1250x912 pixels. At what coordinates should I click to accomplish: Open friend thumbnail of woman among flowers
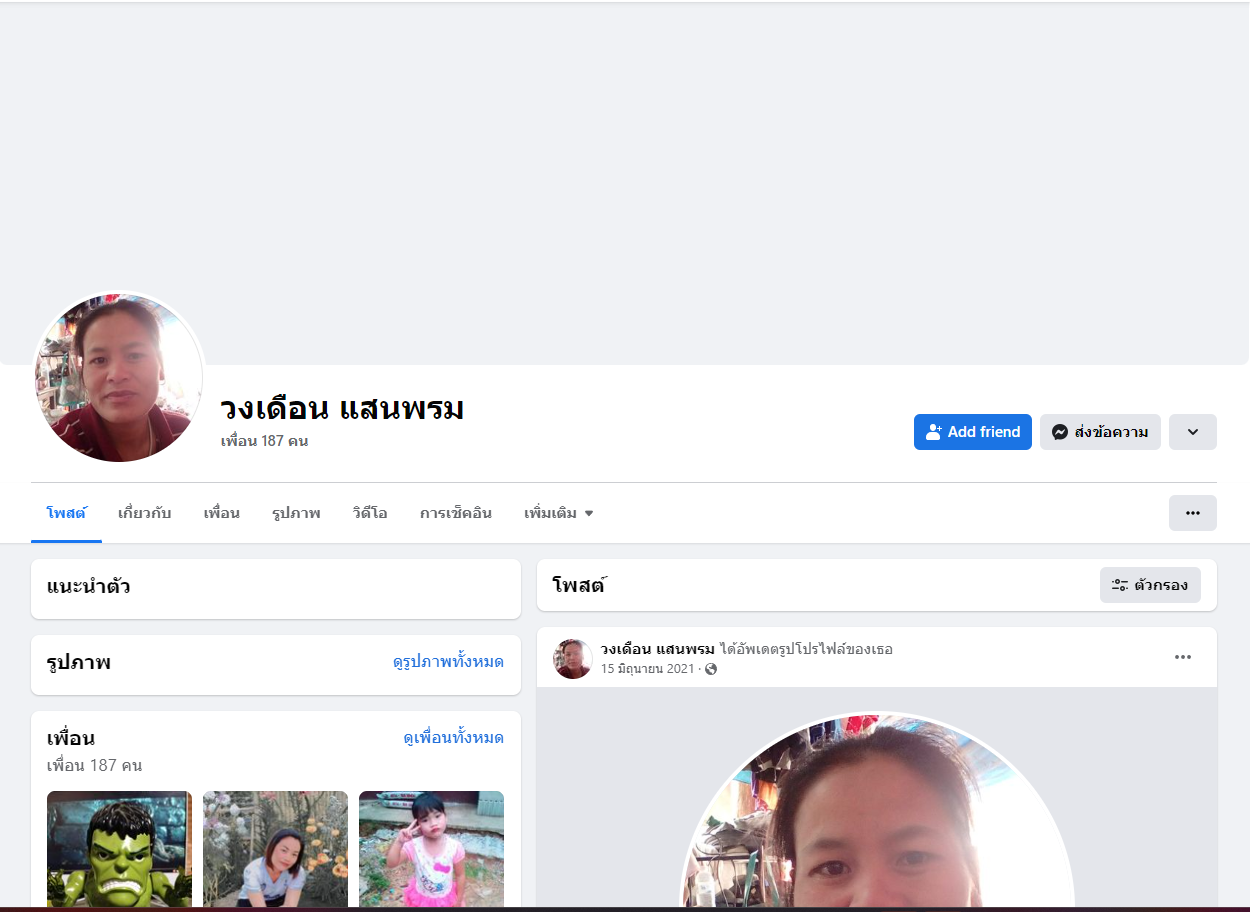pyautogui.click(x=275, y=849)
